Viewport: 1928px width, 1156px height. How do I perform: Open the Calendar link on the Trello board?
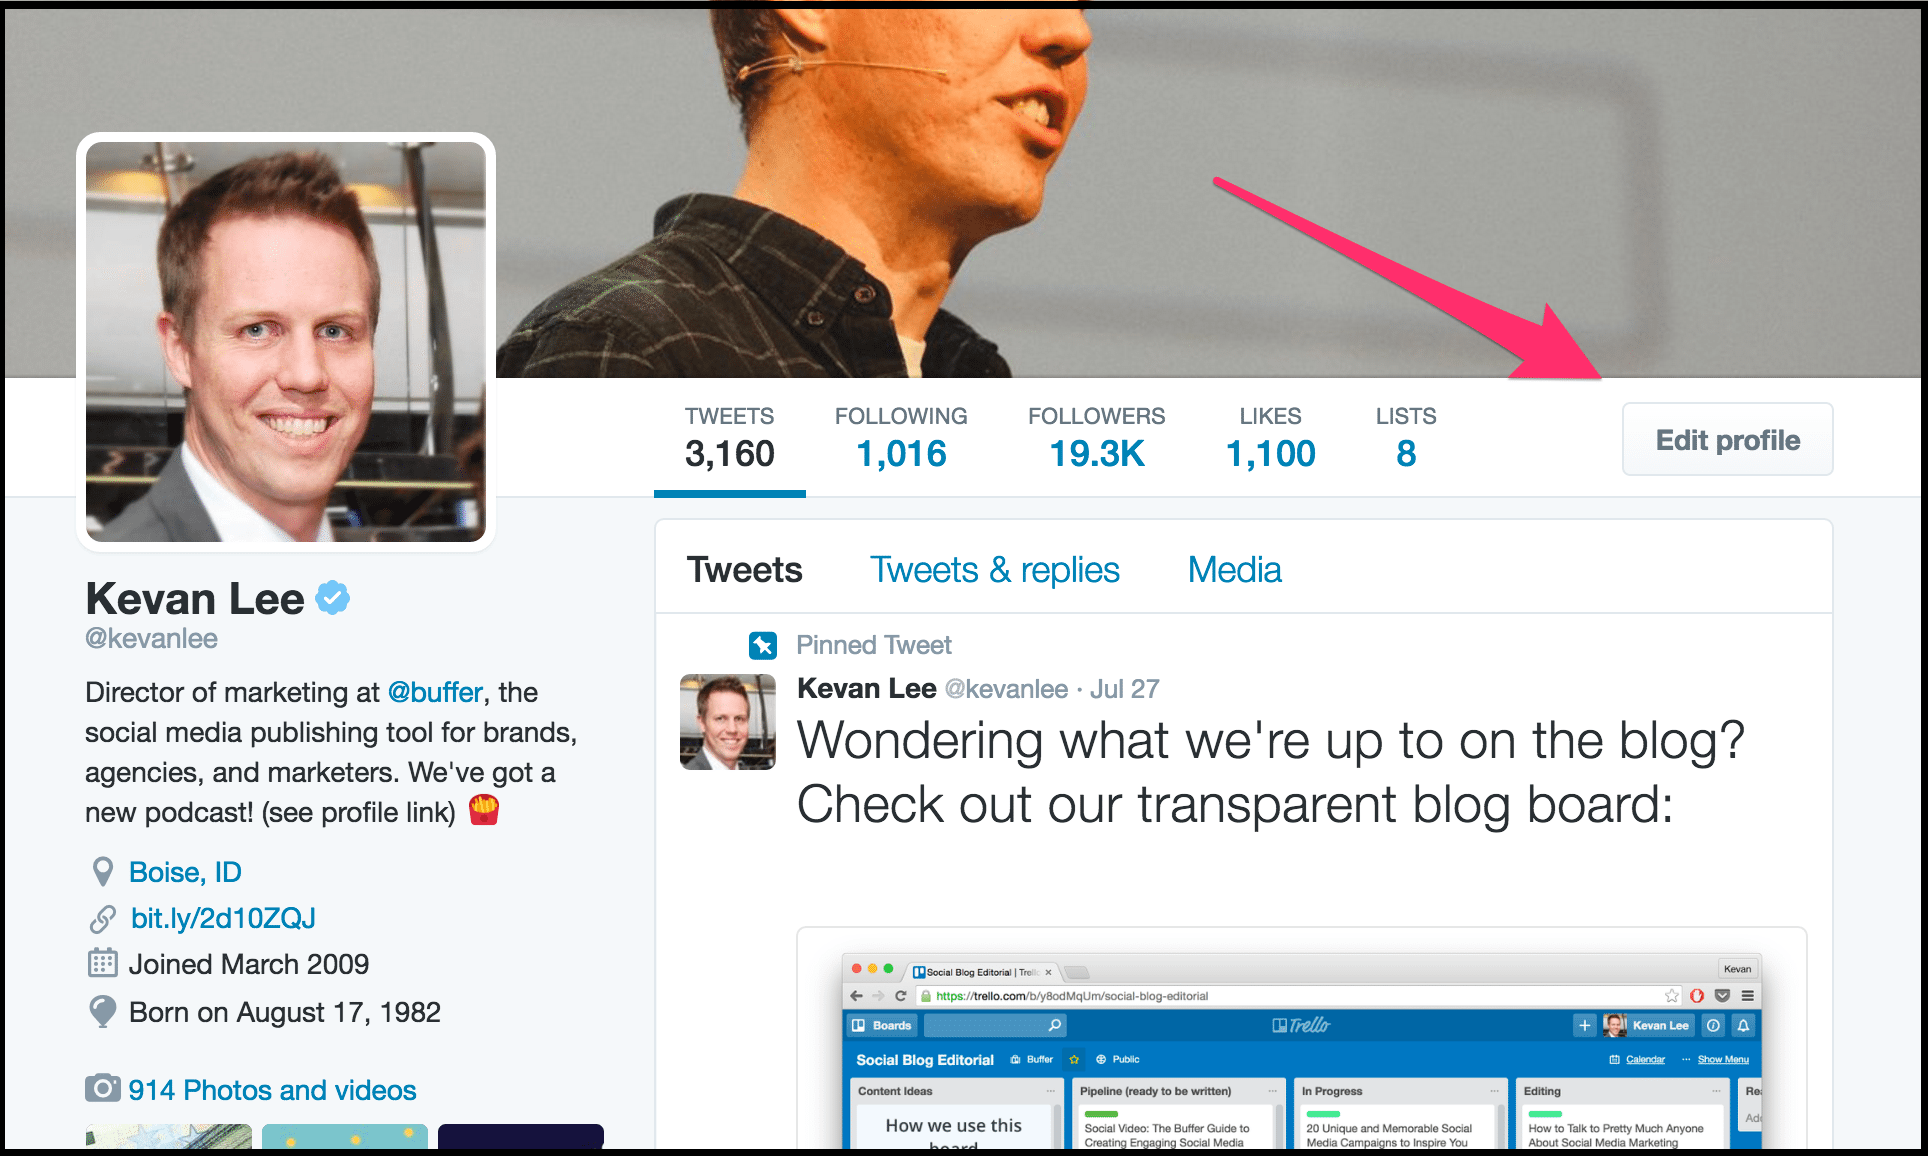pyautogui.click(x=1637, y=1059)
